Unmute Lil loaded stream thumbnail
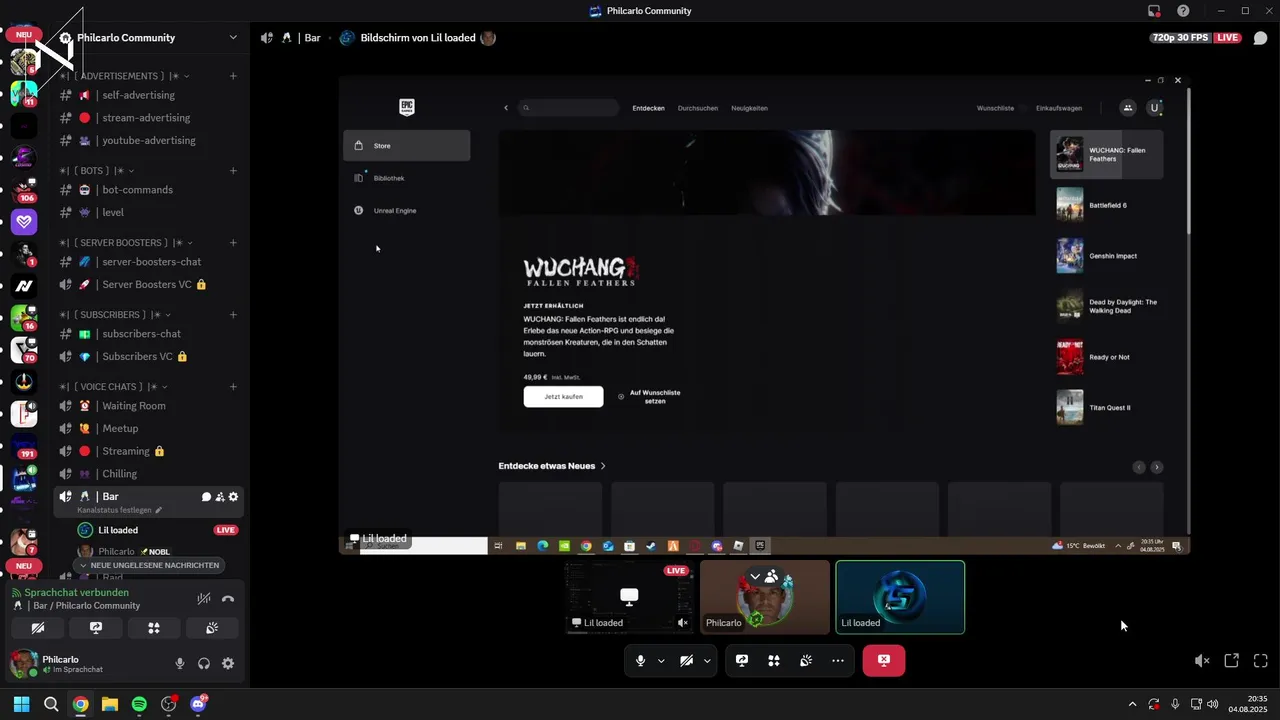The width and height of the screenshot is (1280, 720). click(683, 623)
